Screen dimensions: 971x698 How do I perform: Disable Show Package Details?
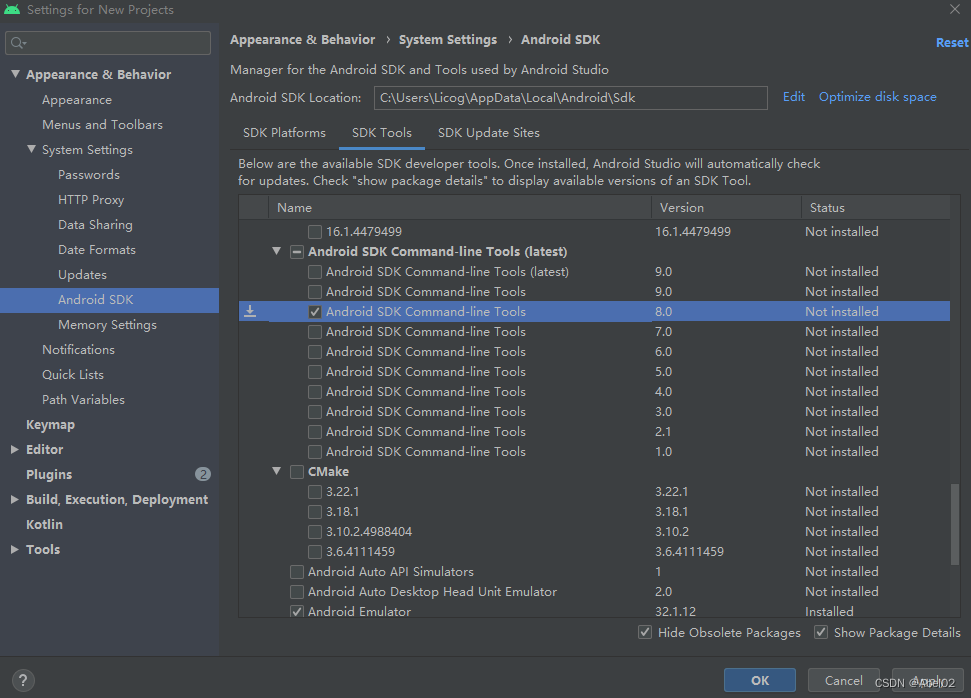tap(821, 632)
